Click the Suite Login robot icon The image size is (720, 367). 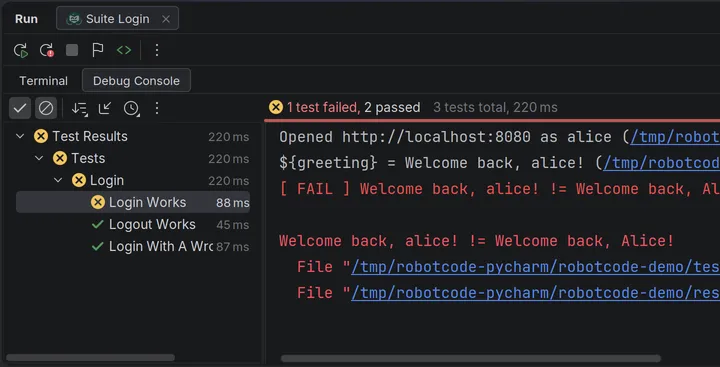click(74, 19)
